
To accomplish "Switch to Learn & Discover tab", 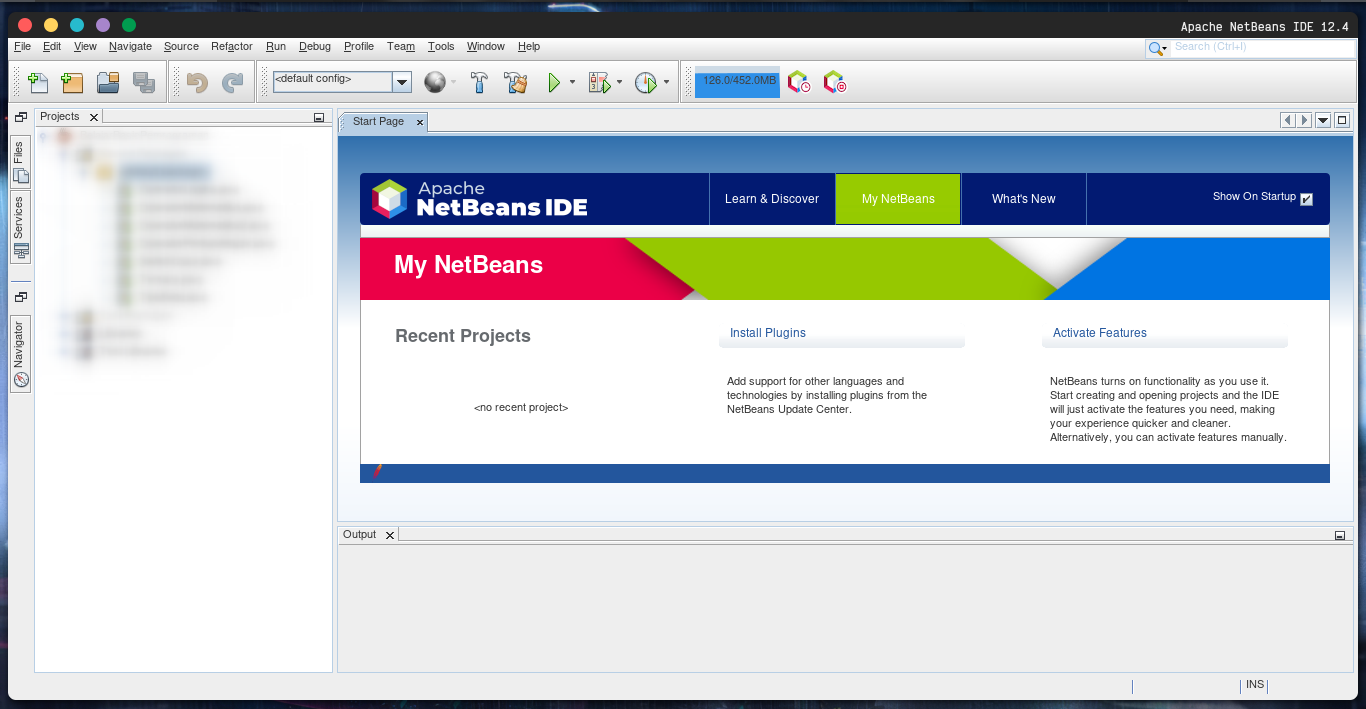I will point(771,199).
